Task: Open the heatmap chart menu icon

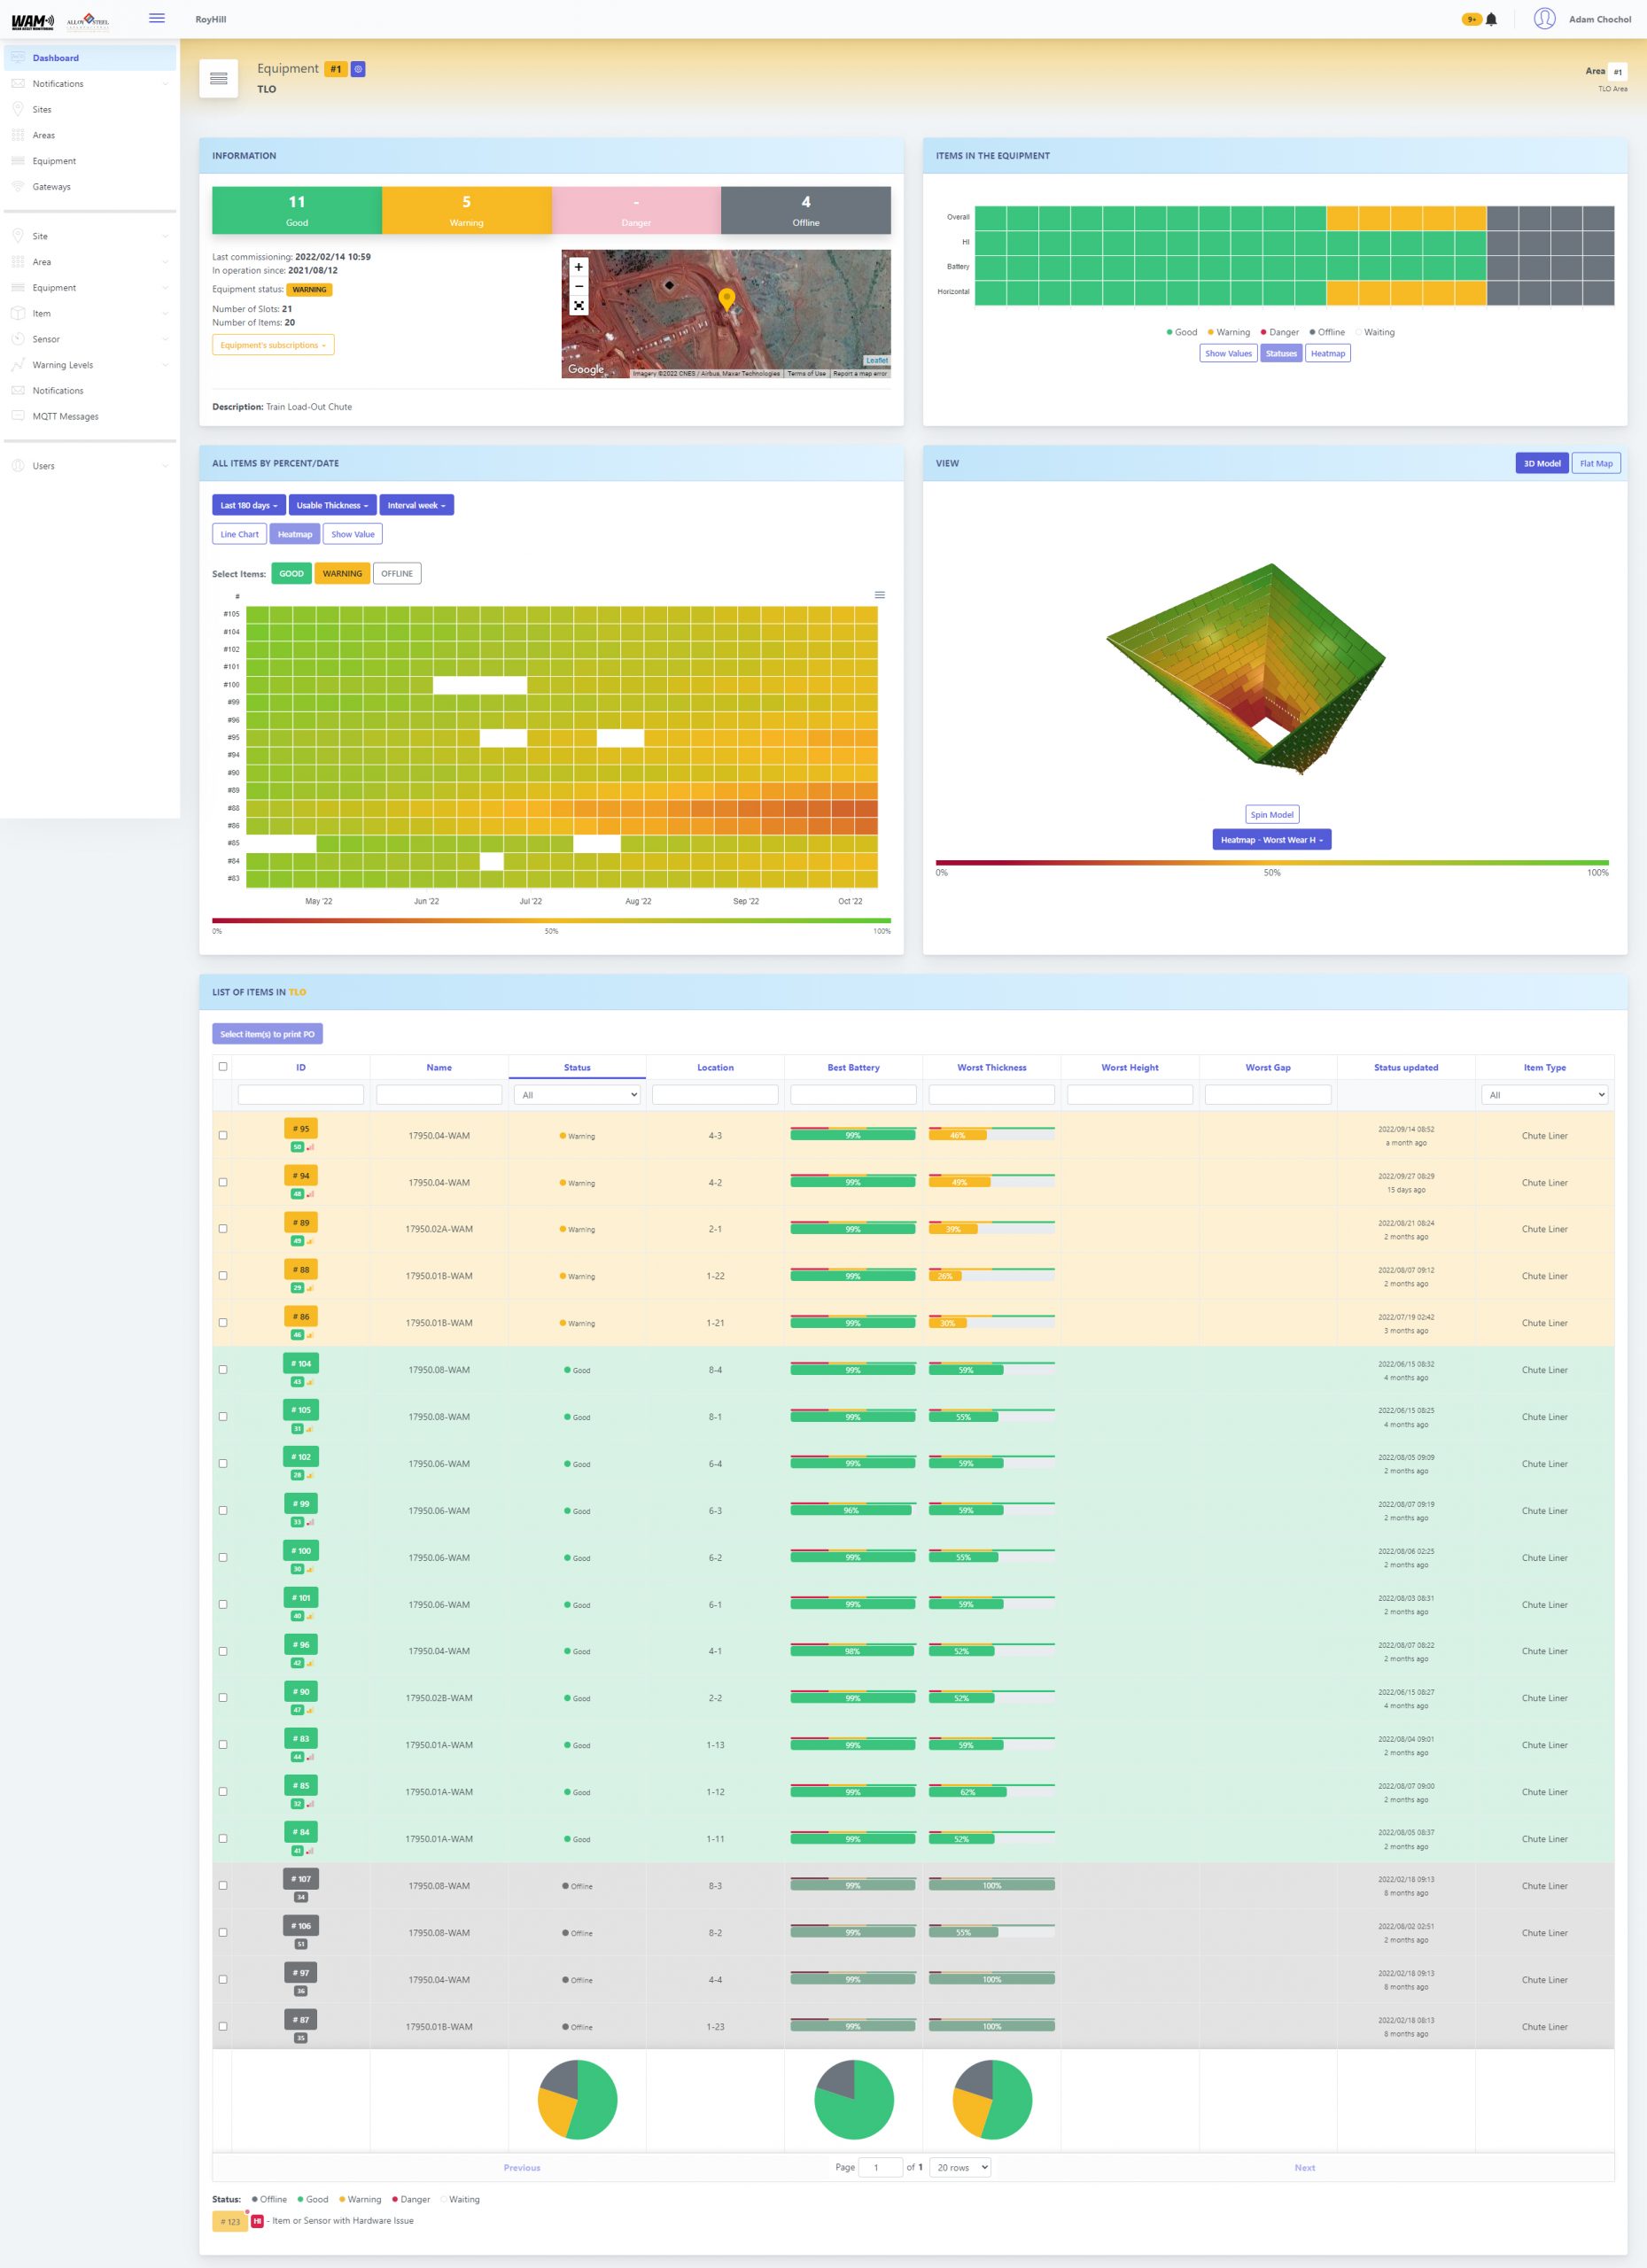Action: tap(880, 595)
